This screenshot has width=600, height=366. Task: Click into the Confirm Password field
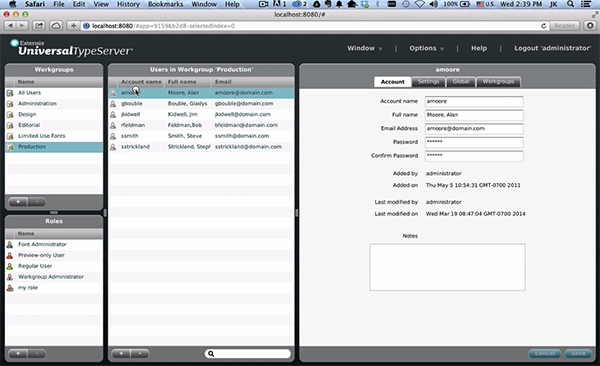(474, 156)
